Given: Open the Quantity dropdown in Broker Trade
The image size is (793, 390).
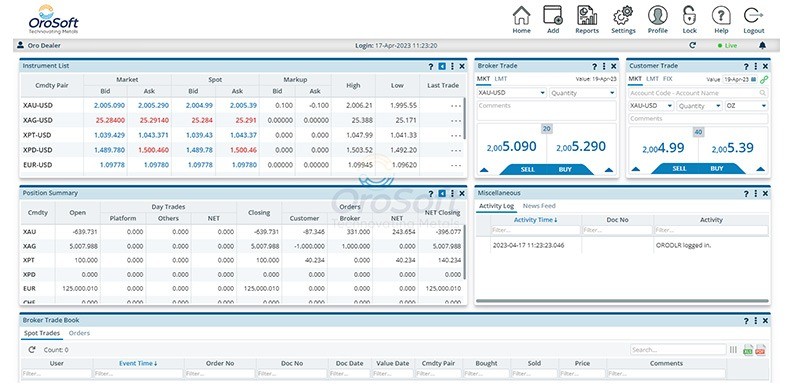Looking at the screenshot, I should [x=583, y=93].
